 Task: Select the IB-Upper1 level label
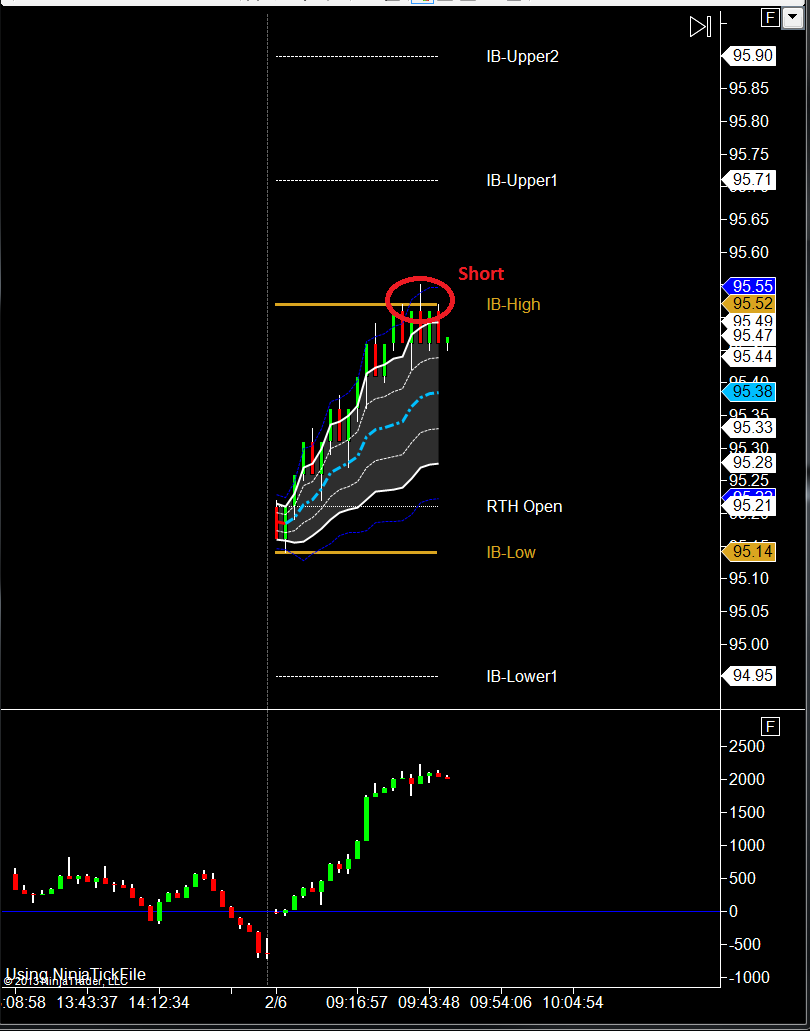pos(521,180)
